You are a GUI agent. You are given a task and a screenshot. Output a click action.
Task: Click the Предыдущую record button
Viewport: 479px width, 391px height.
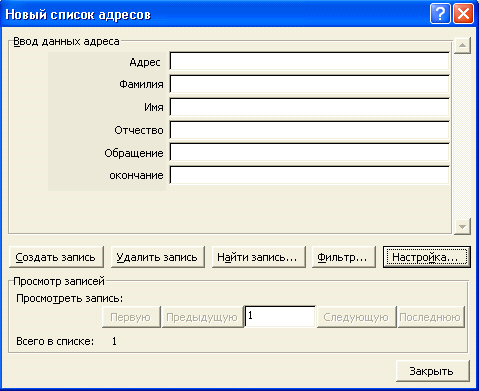pos(202,317)
